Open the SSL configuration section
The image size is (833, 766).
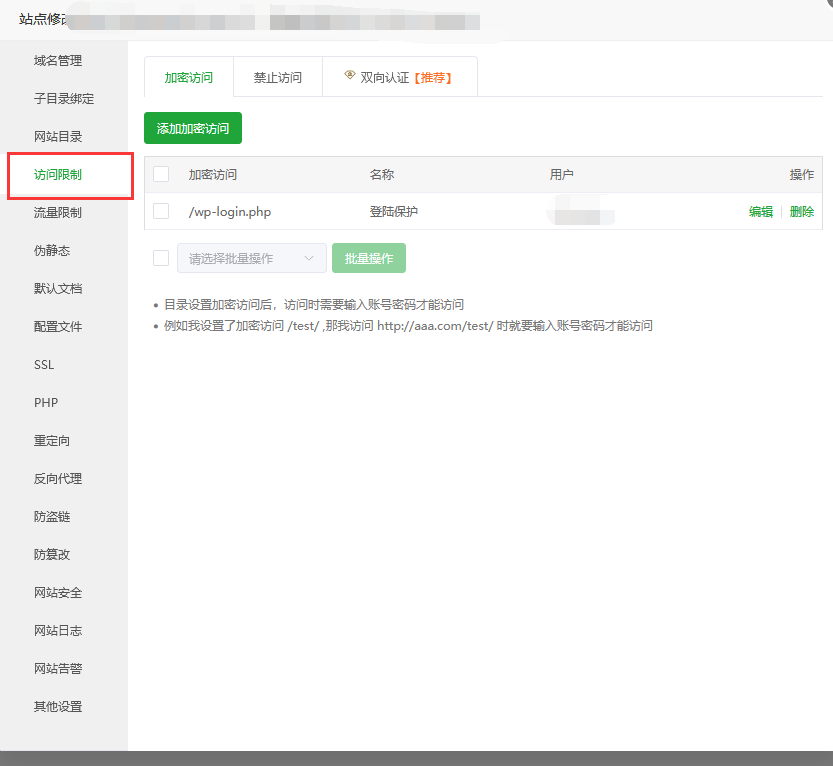tap(46, 364)
